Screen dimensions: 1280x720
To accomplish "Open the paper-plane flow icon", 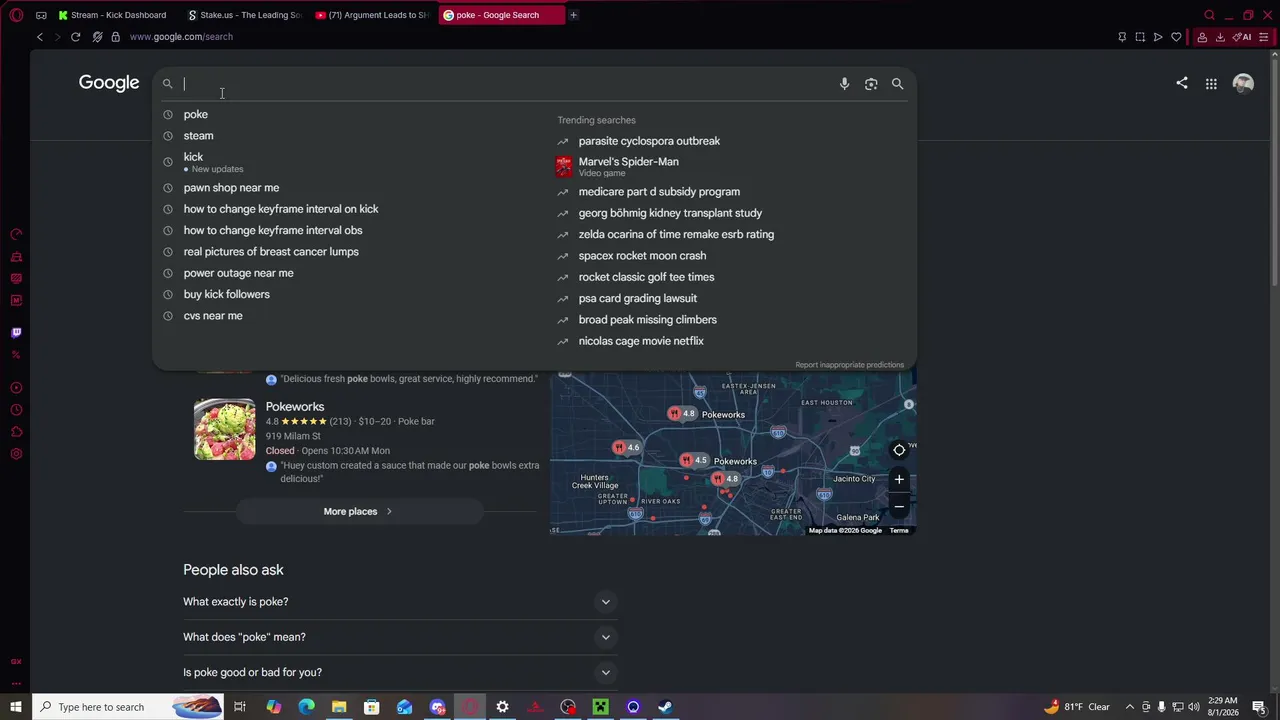I will 1158,37.
